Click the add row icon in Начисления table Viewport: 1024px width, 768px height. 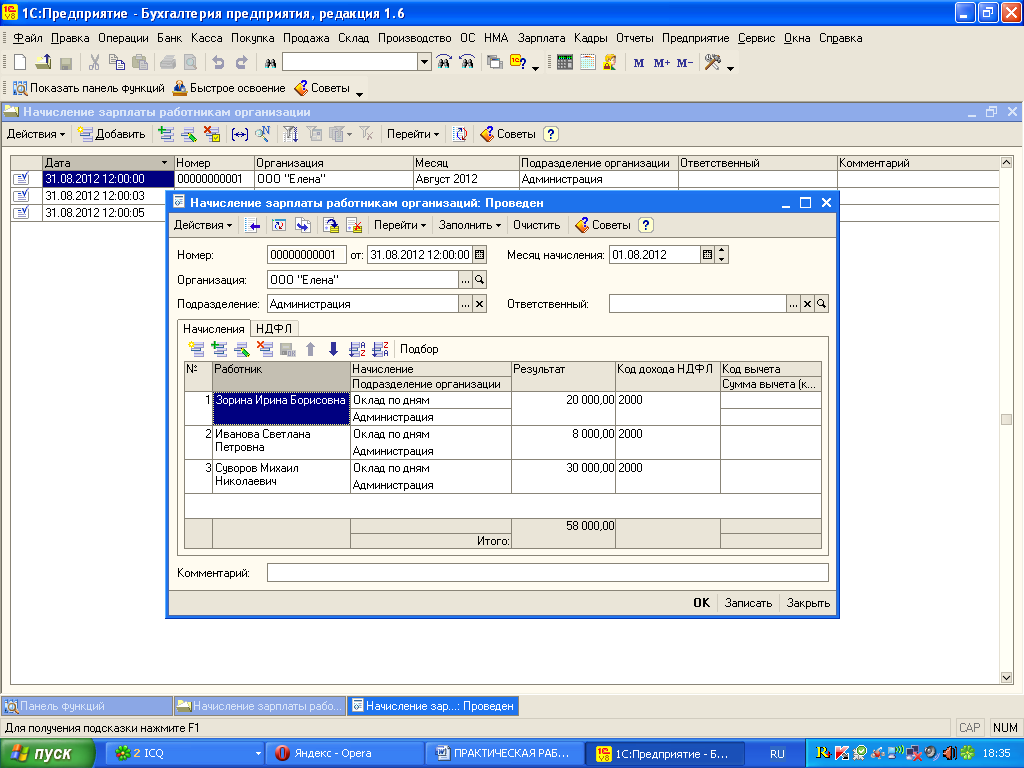point(196,349)
